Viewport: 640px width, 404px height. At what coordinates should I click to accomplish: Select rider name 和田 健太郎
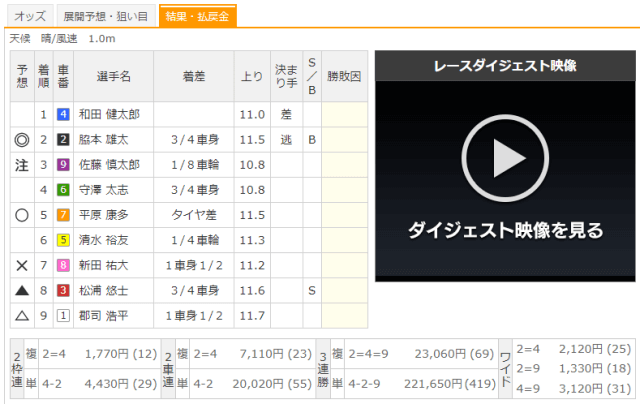(x=109, y=114)
